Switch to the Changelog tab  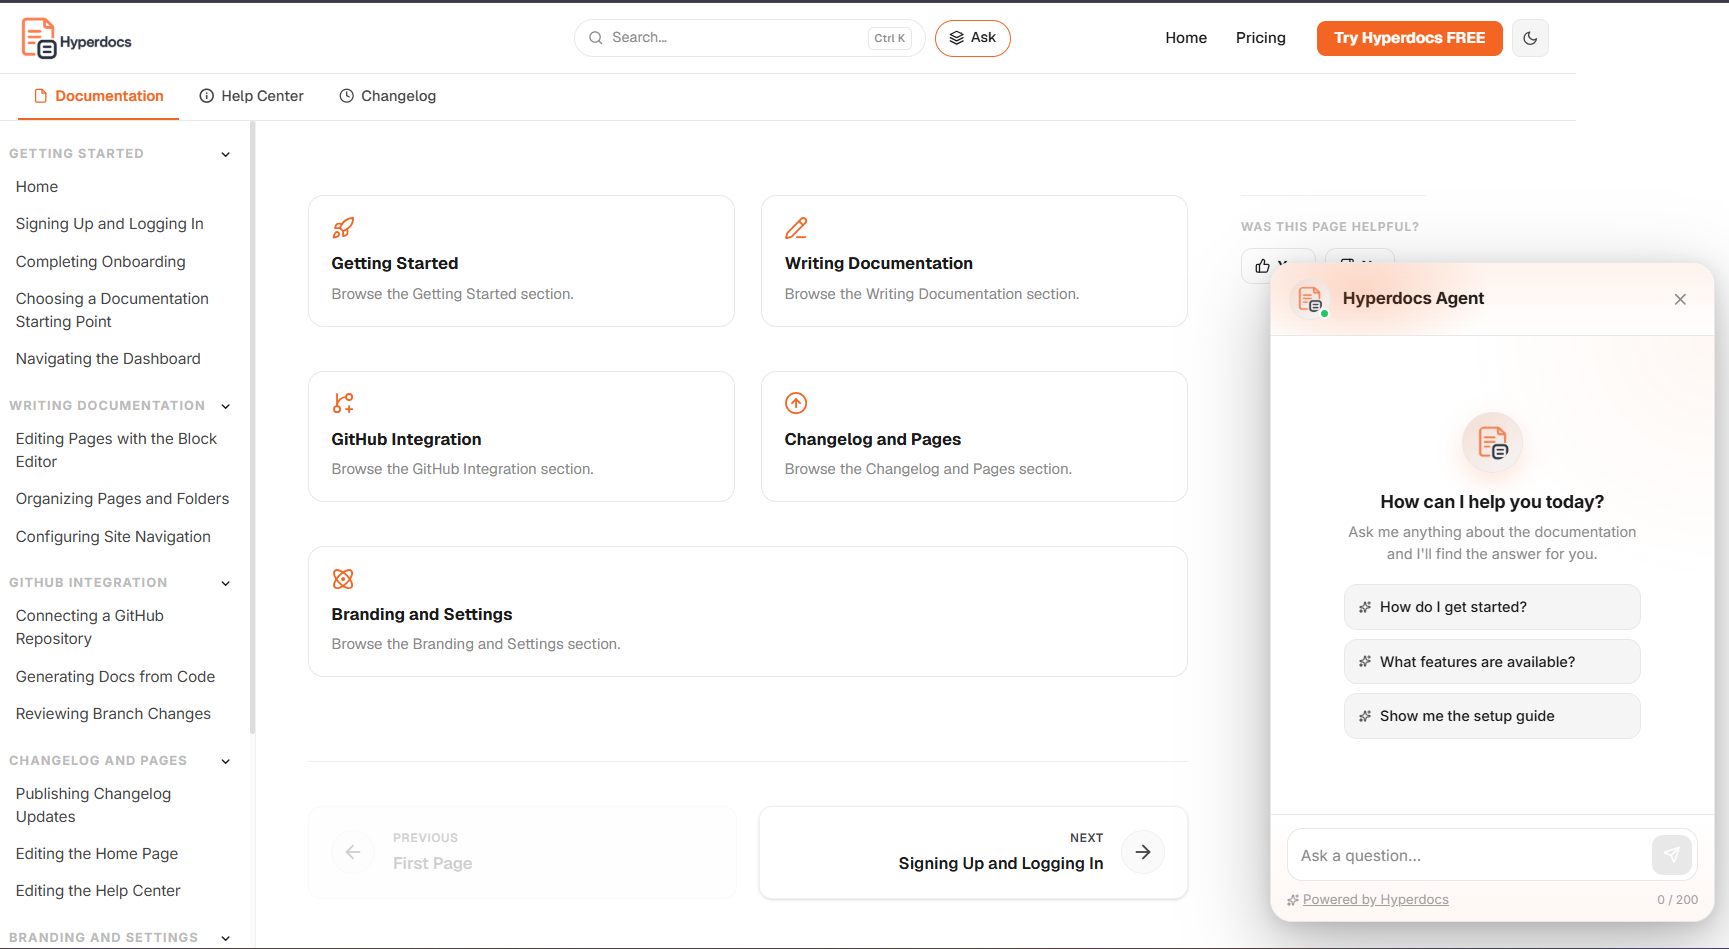[387, 96]
